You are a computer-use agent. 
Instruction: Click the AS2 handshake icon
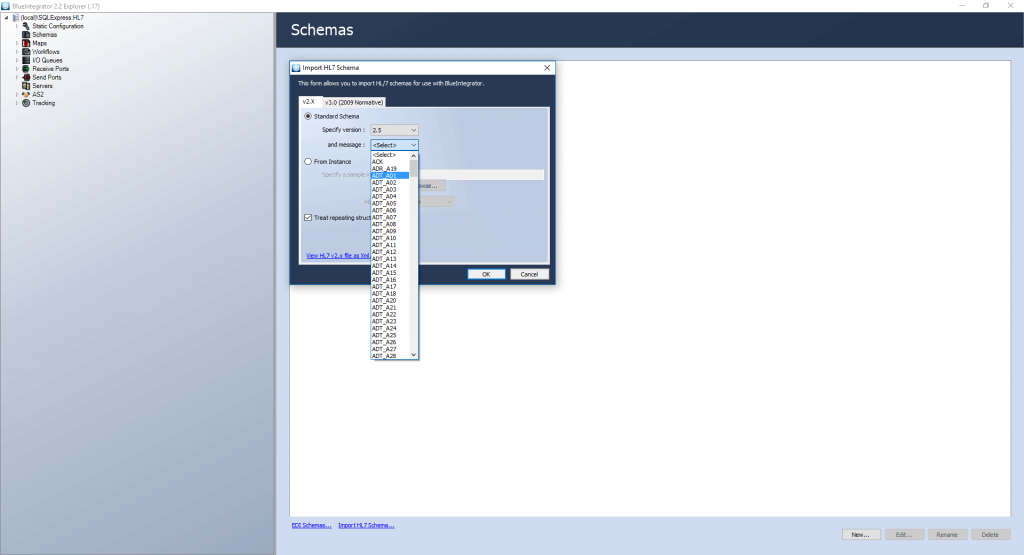click(26, 94)
